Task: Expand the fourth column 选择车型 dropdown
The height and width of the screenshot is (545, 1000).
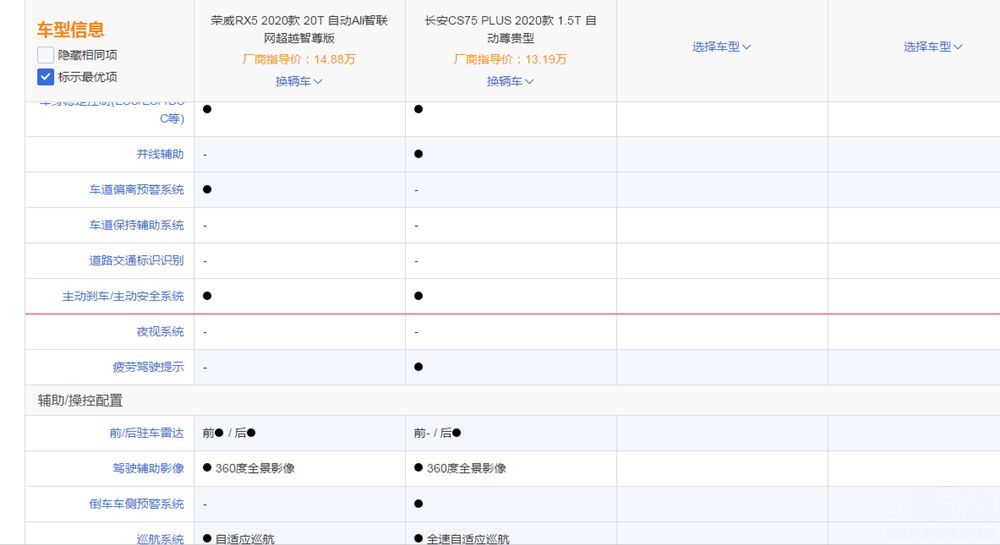Action: [x=932, y=47]
